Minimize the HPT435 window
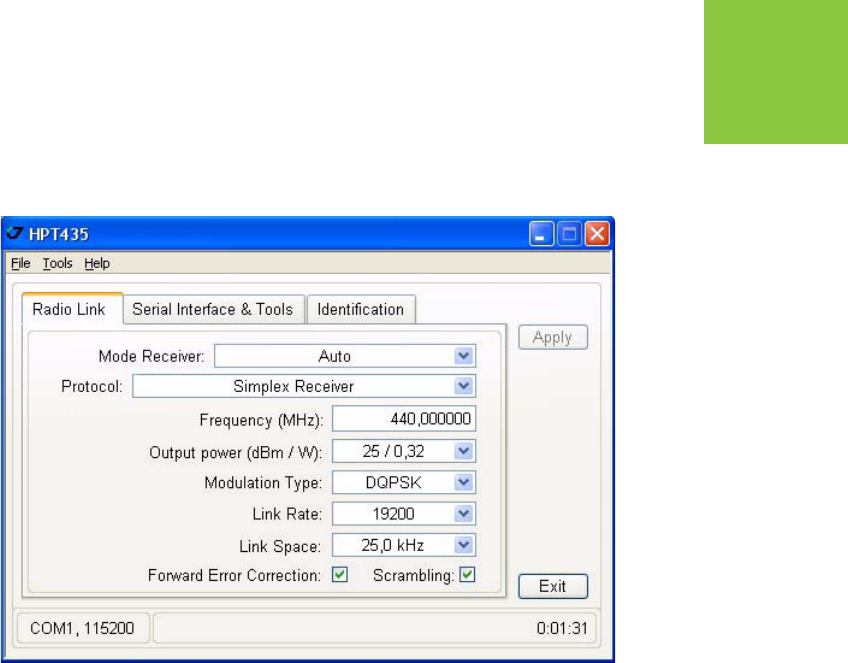848x663 pixels. click(x=541, y=234)
